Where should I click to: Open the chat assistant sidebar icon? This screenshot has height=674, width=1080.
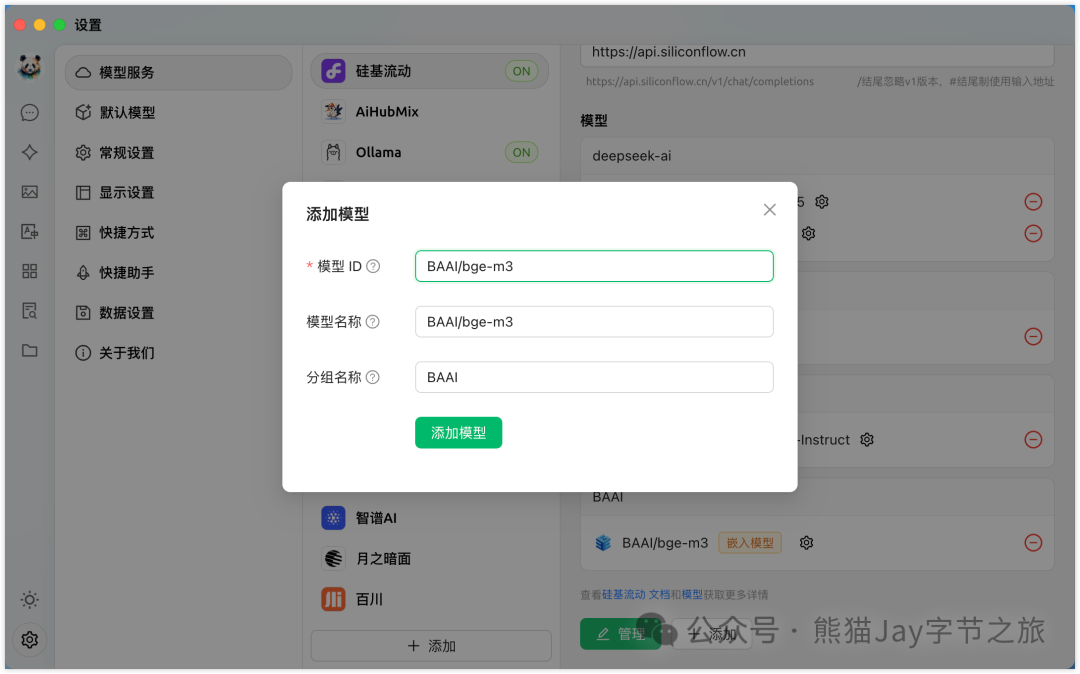coord(30,112)
